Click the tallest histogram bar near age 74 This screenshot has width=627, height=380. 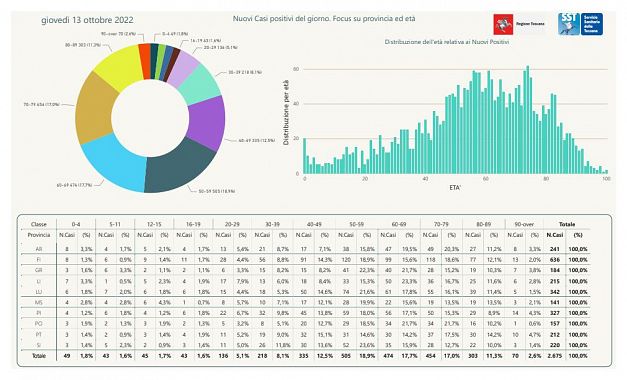click(x=528, y=119)
